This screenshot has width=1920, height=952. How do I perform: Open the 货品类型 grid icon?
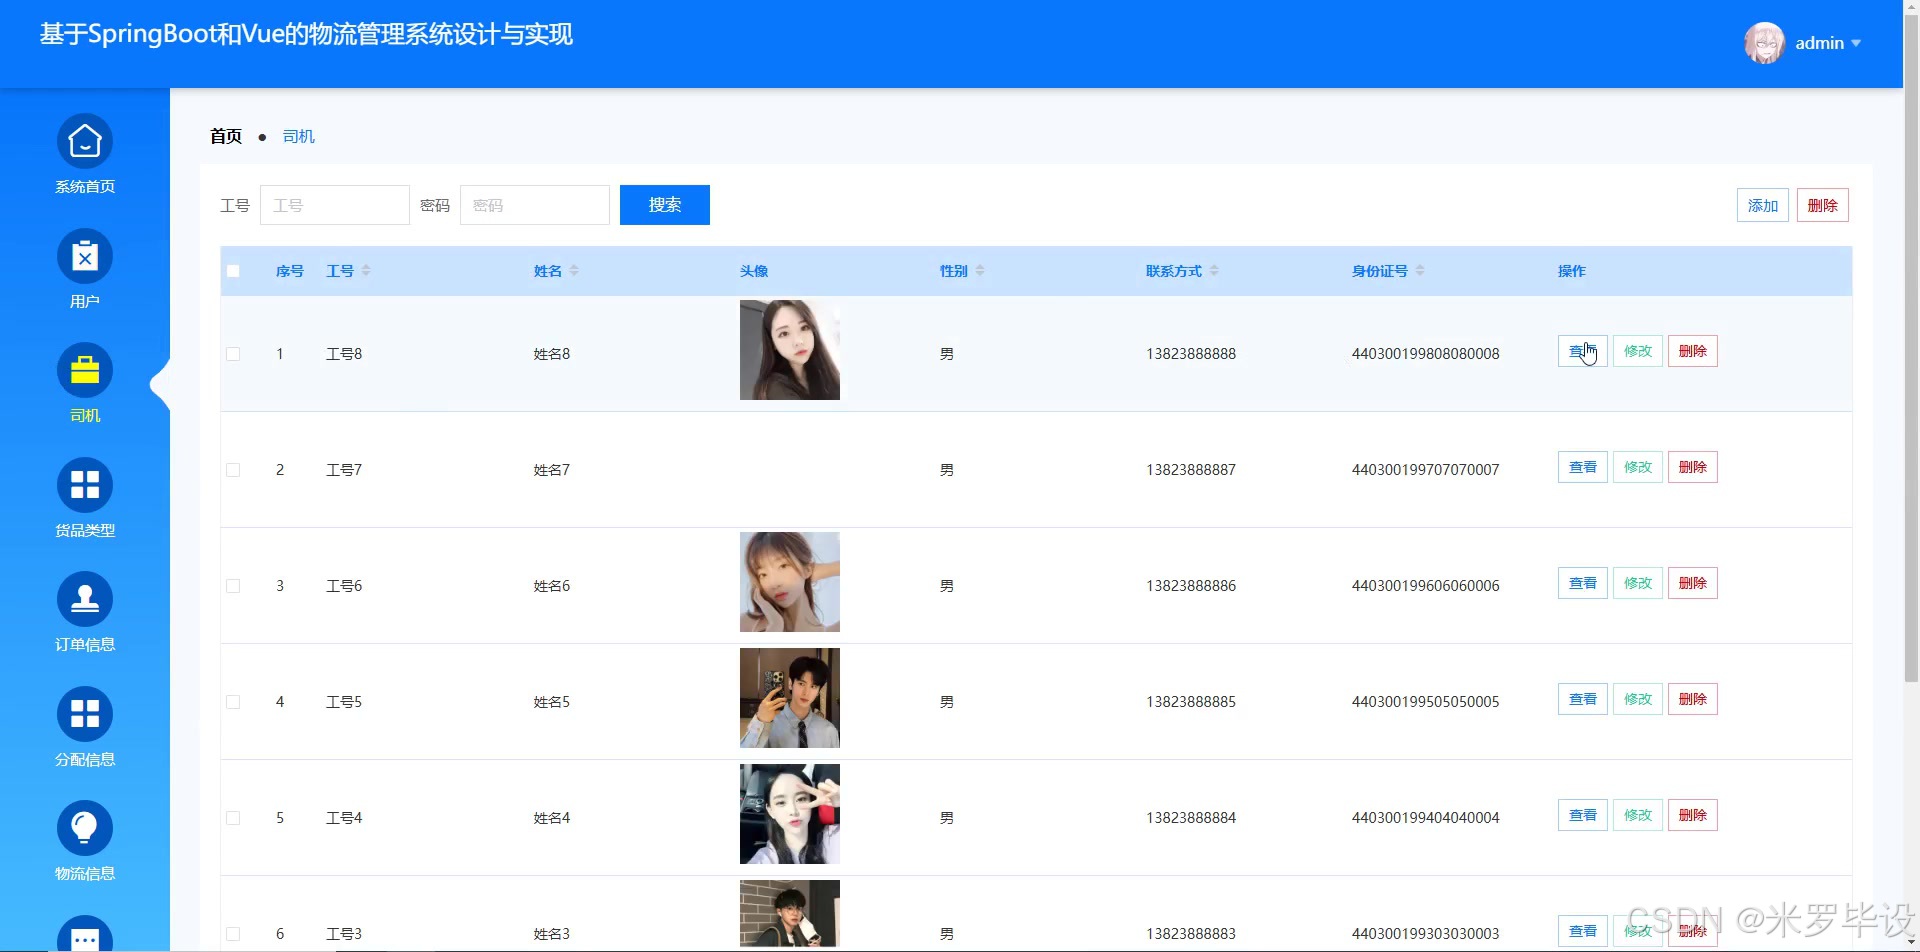click(85, 485)
